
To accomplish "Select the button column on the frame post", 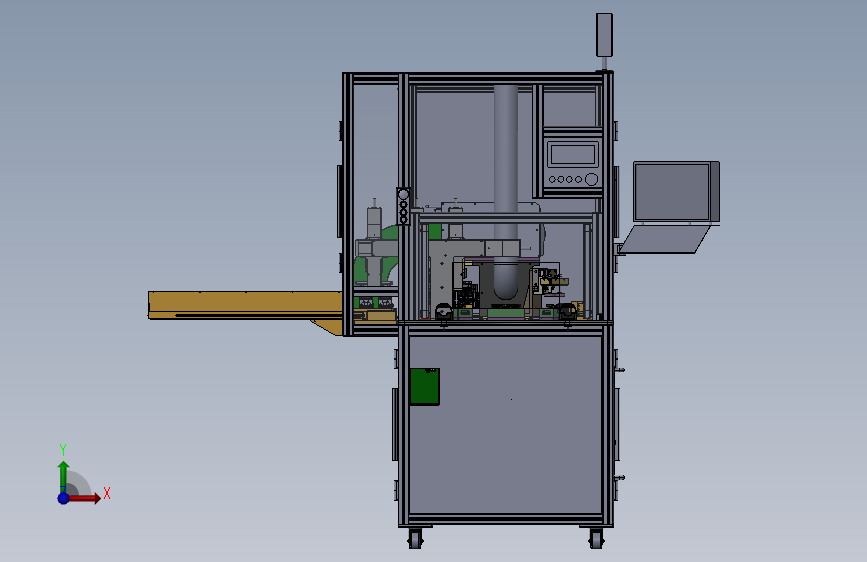I will coord(403,206).
